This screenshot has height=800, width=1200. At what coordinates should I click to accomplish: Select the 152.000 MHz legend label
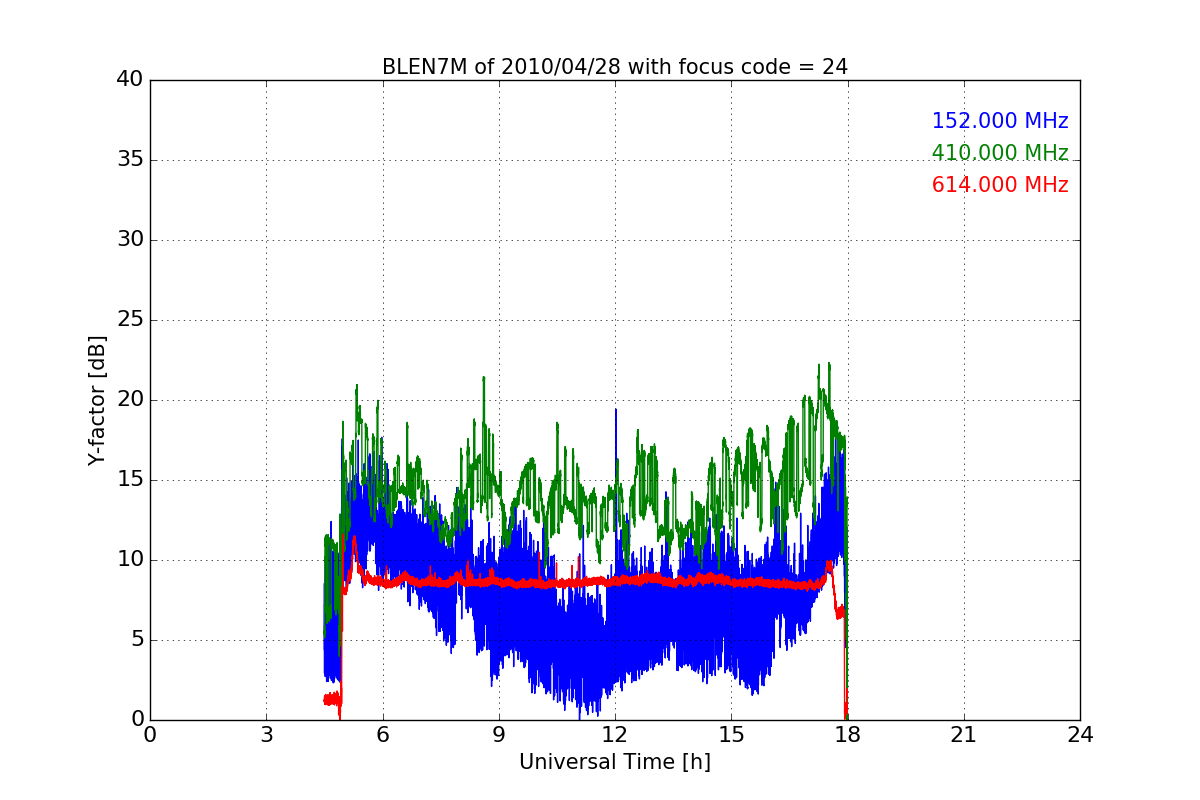1000,121
